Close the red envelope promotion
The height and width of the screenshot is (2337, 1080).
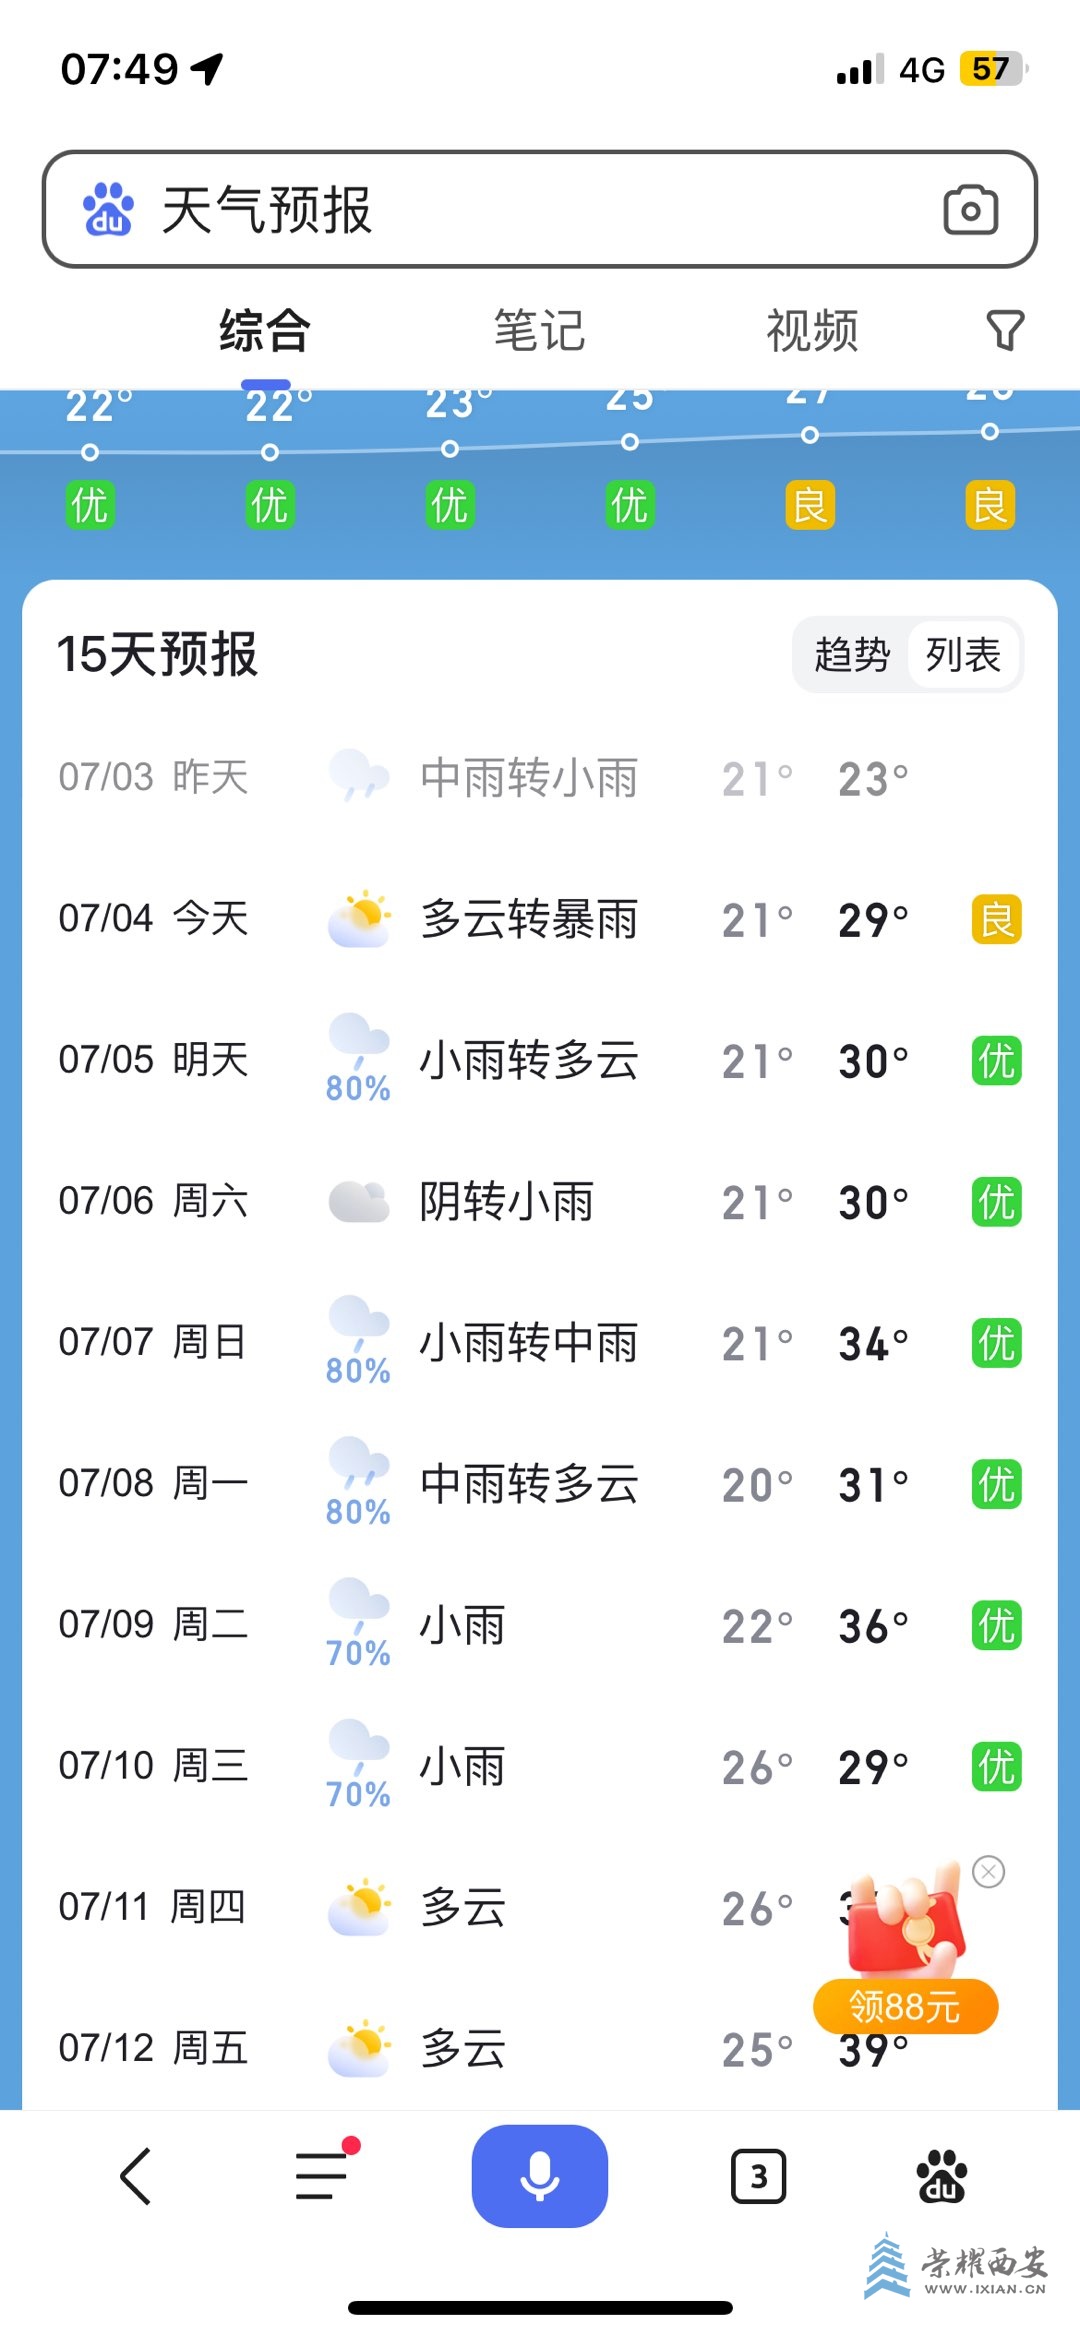coord(989,1871)
